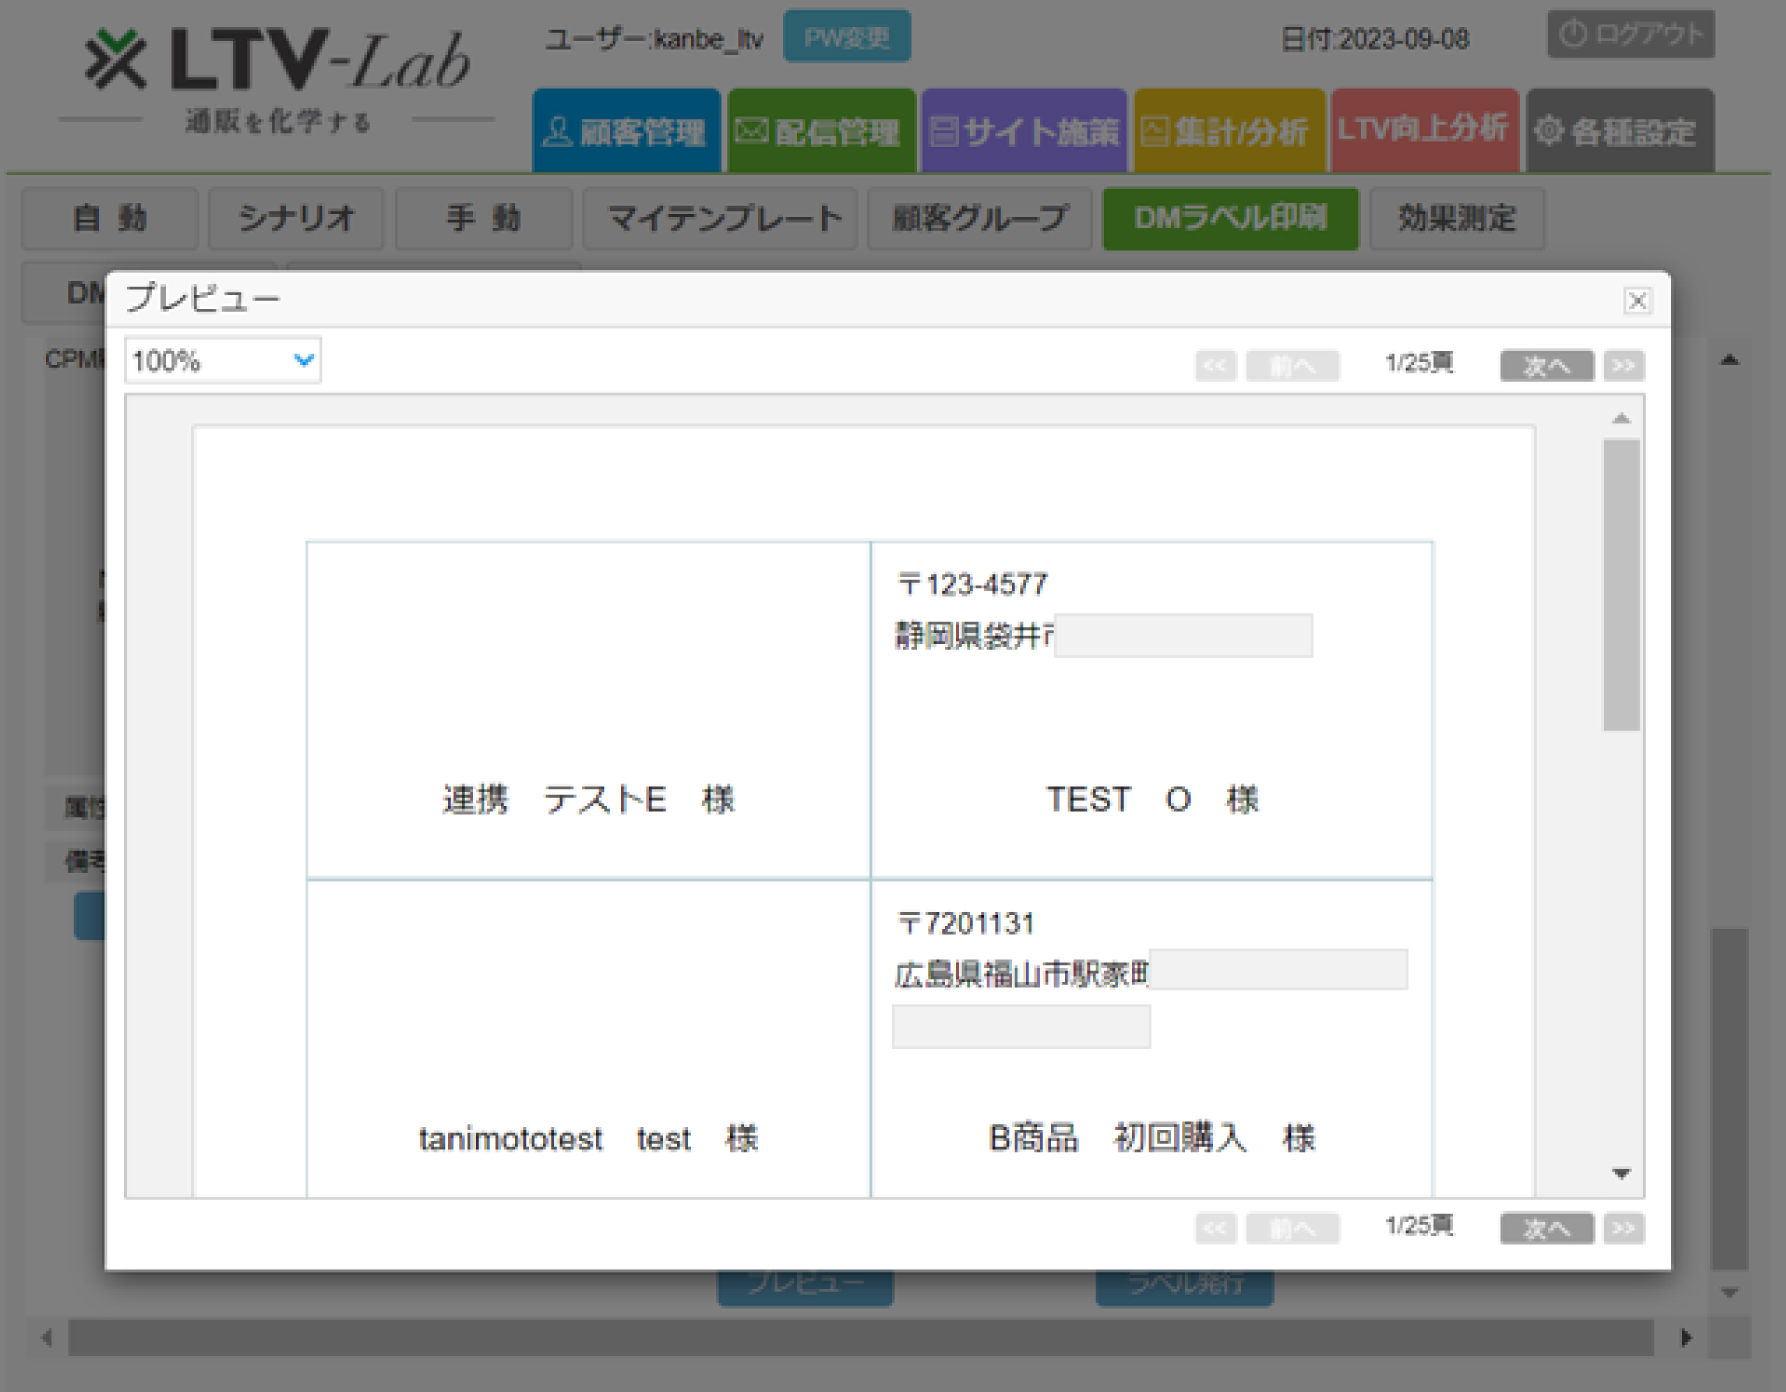Go to next page with 次へ
The image size is (1786, 1392).
[x=1546, y=365]
